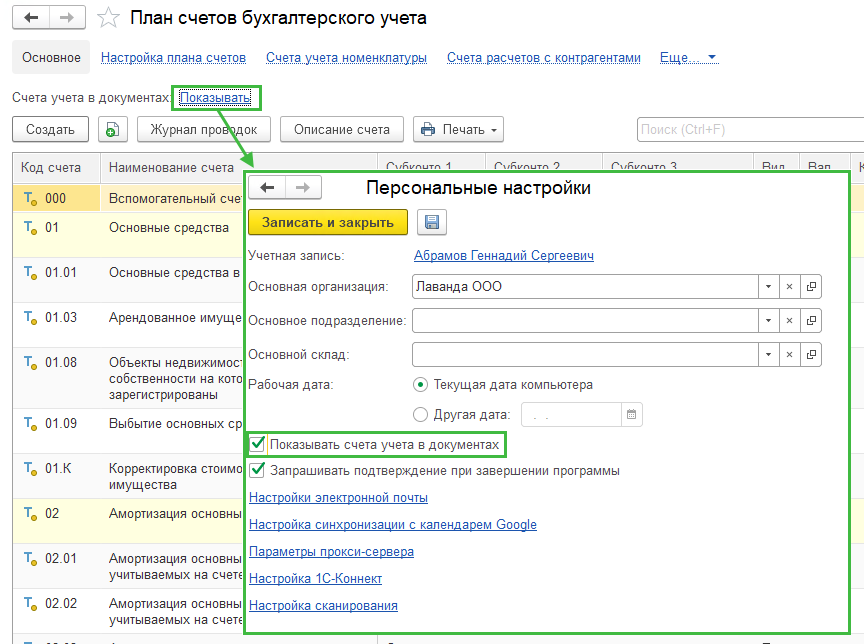Click the account icon in row 02.02
Screen dimensions: 864x644
click(x=30, y=604)
